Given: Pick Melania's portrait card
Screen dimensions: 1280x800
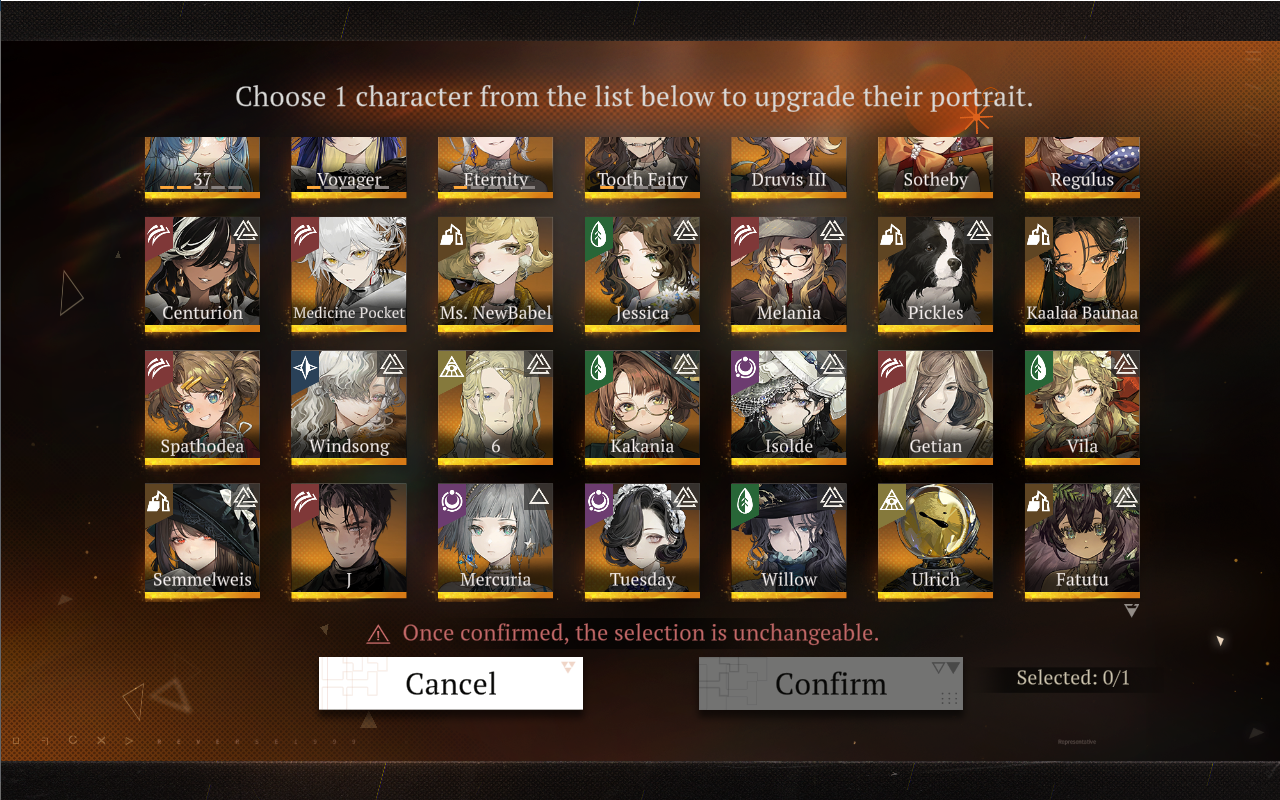Looking at the screenshot, I should point(789,274).
